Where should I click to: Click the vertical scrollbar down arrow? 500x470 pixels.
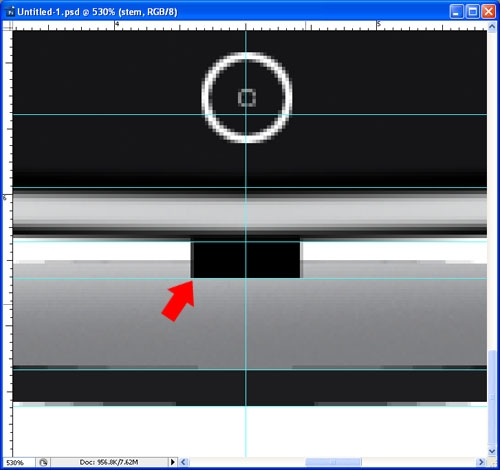coord(492,451)
